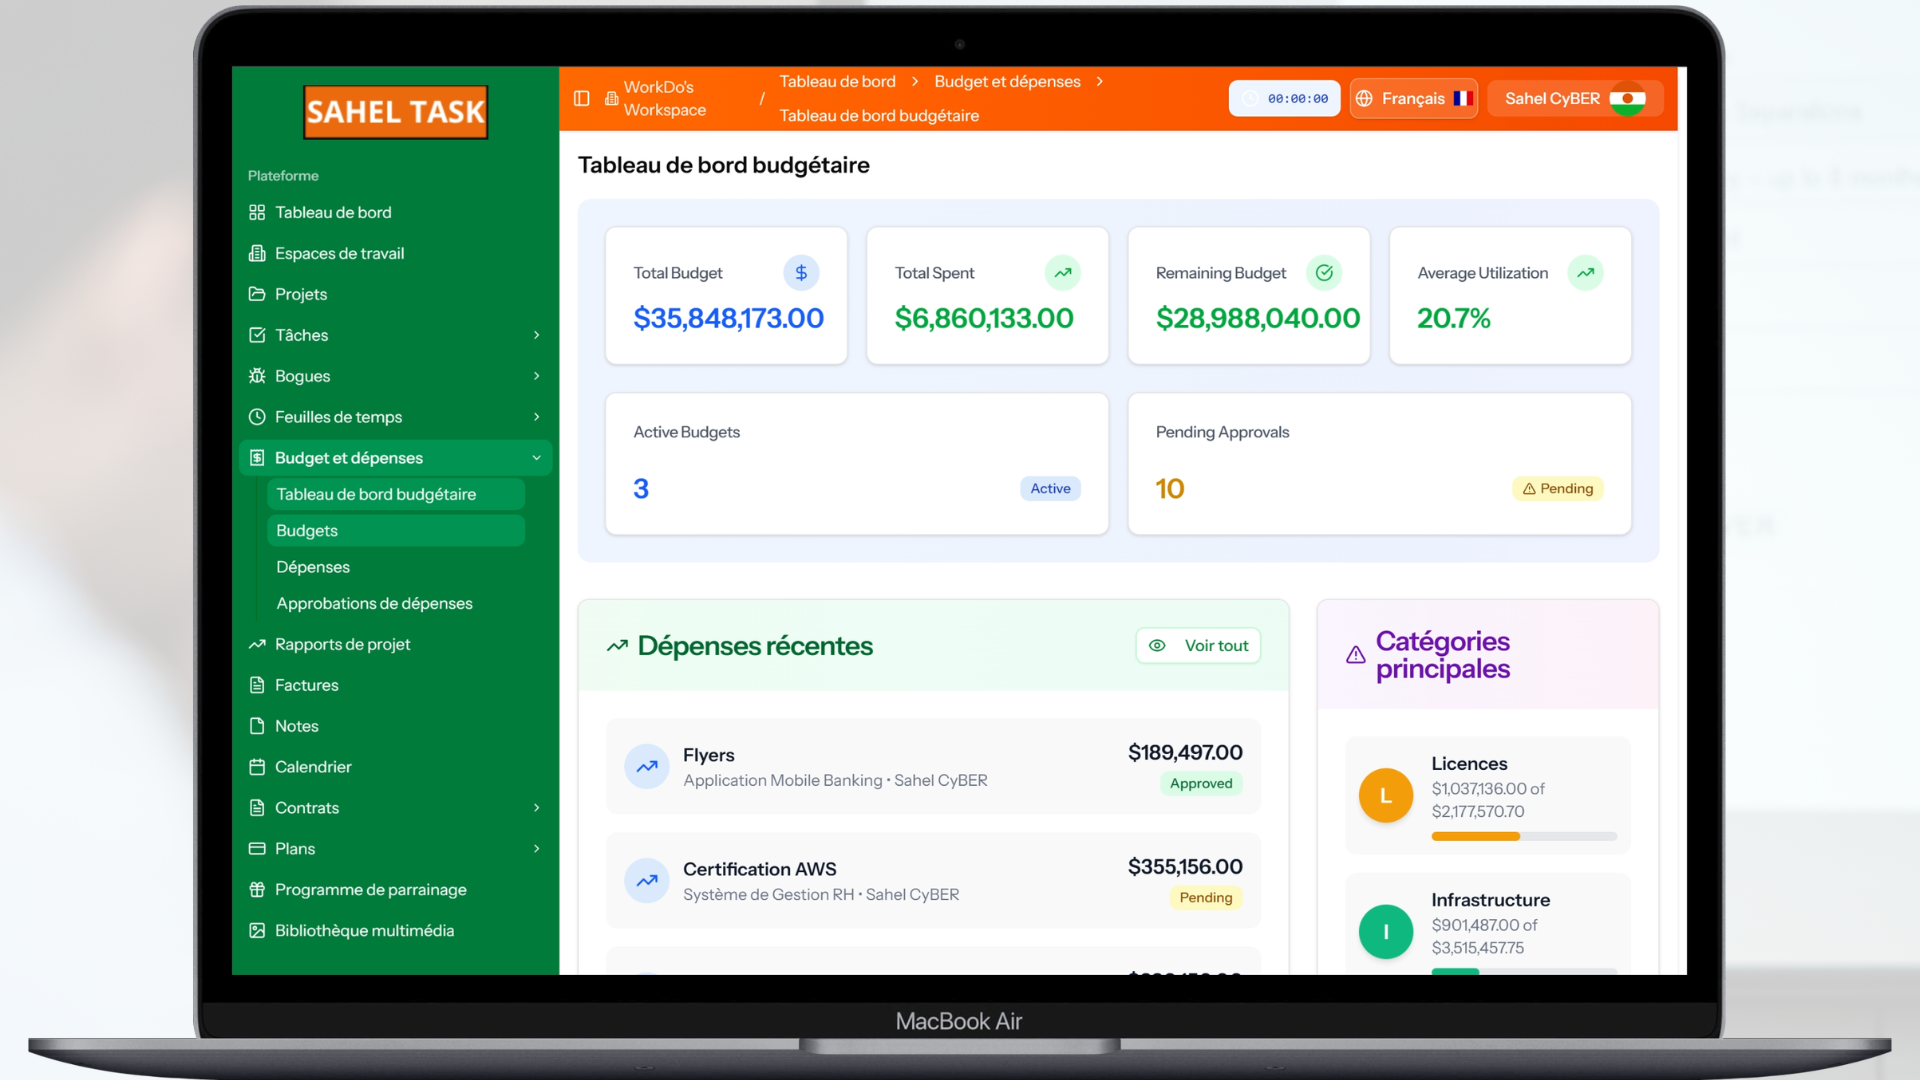Click the Infrastructure category avatar

[x=1385, y=932]
